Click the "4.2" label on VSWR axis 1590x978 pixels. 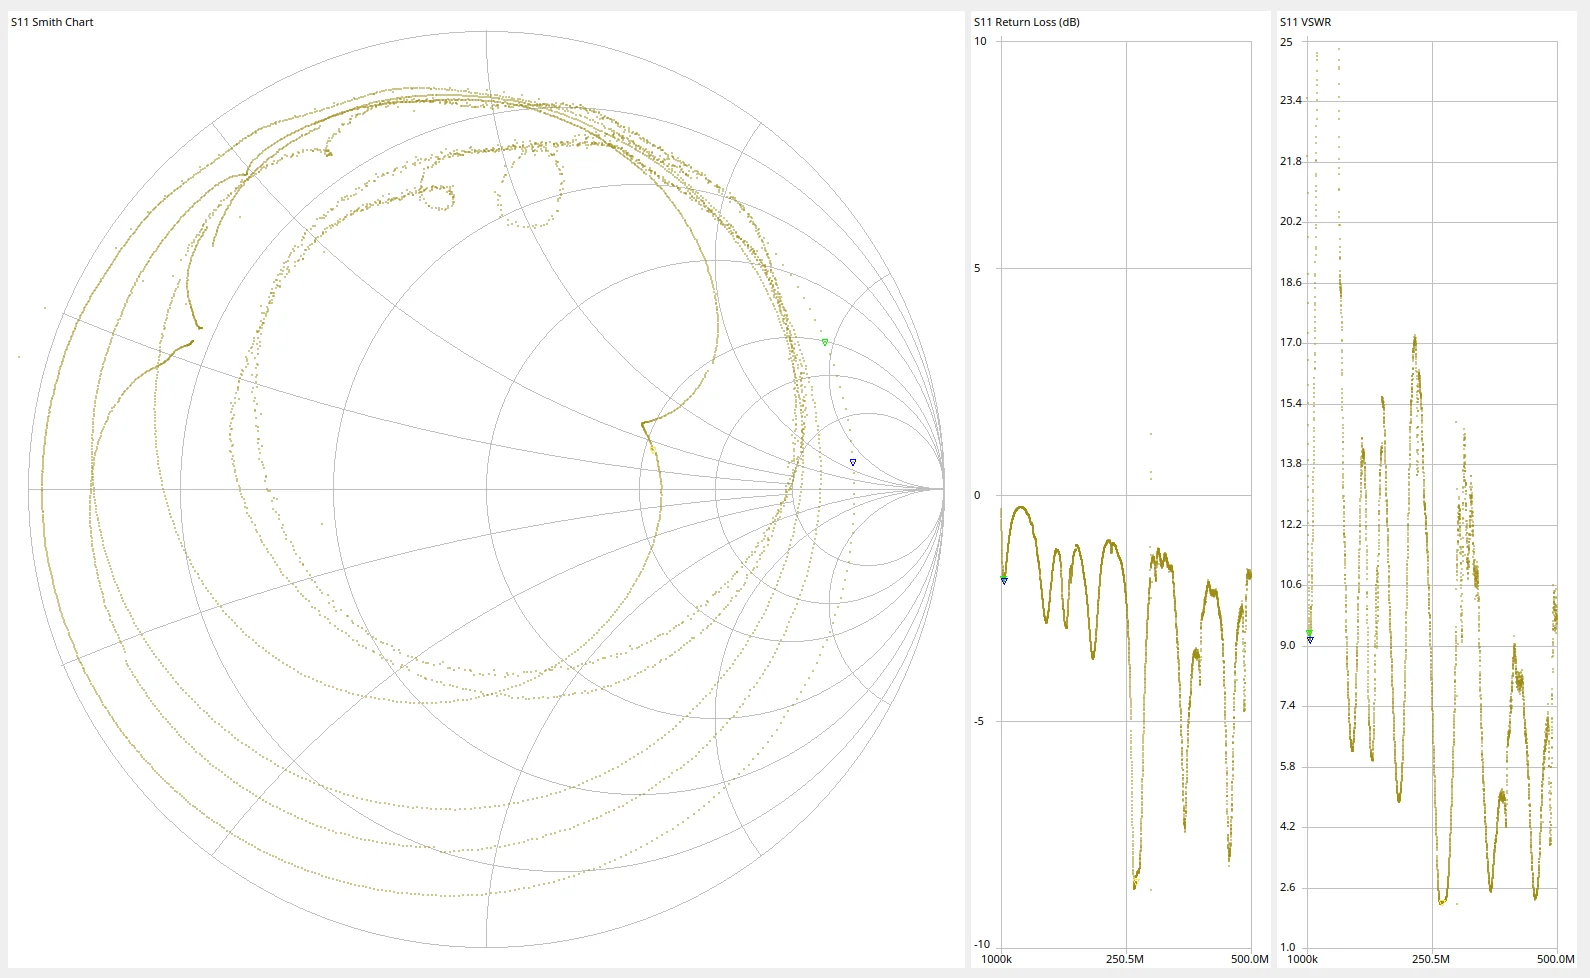pos(1288,826)
